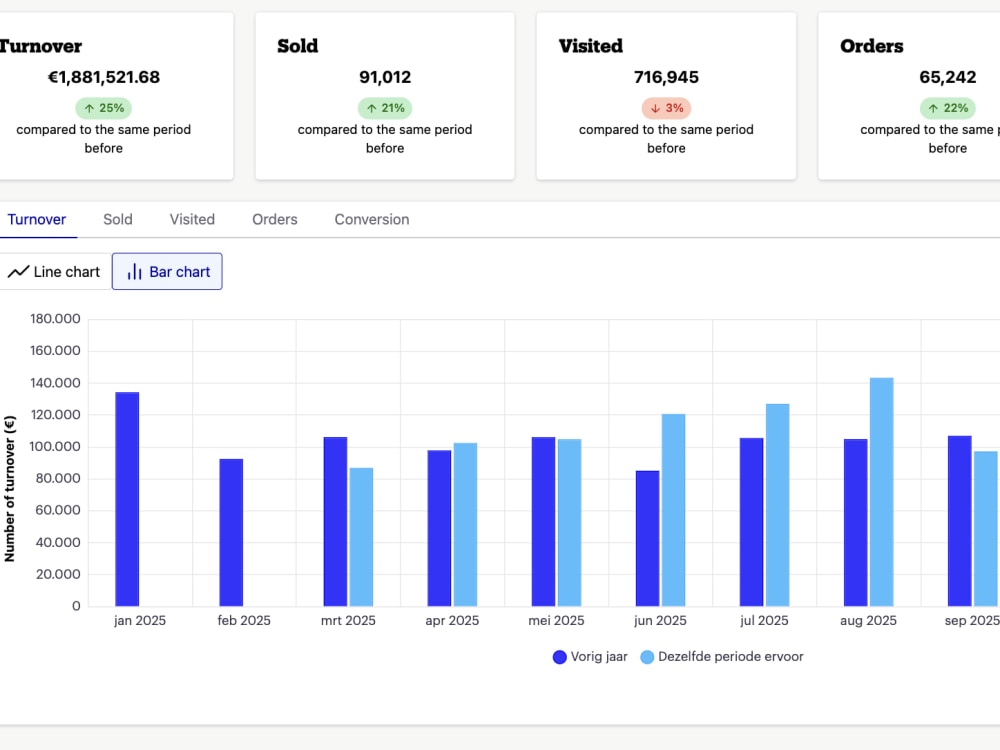Click the sep 2025 dark blue bar
This screenshot has height=750, width=1000.
960,521
